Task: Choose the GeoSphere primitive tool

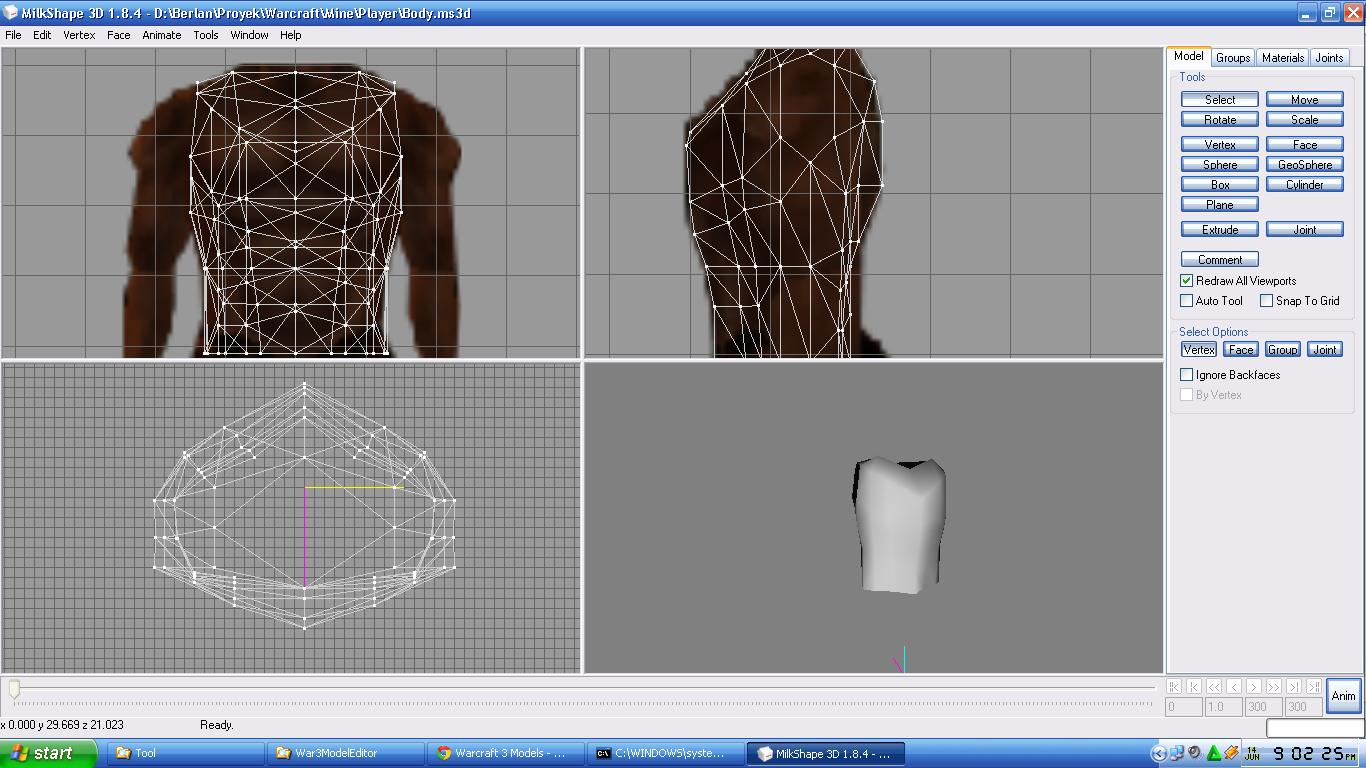Action: pos(1305,165)
